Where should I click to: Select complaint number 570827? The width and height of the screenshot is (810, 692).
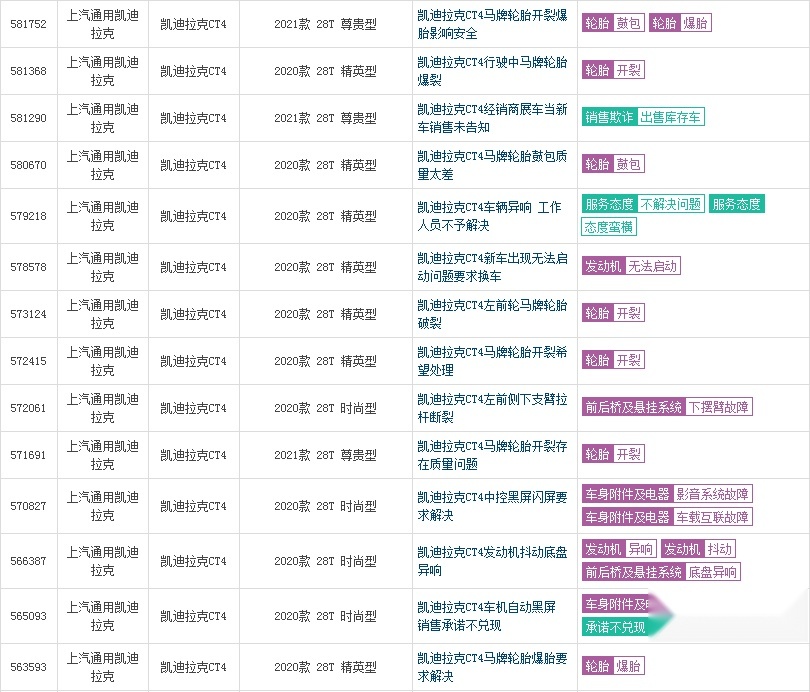pyautogui.click(x=28, y=506)
